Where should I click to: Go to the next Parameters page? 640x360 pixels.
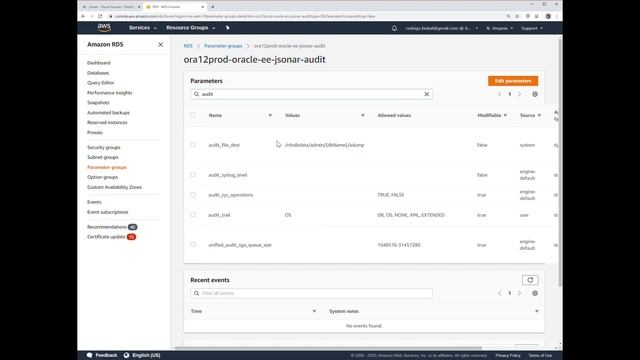point(520,94)
